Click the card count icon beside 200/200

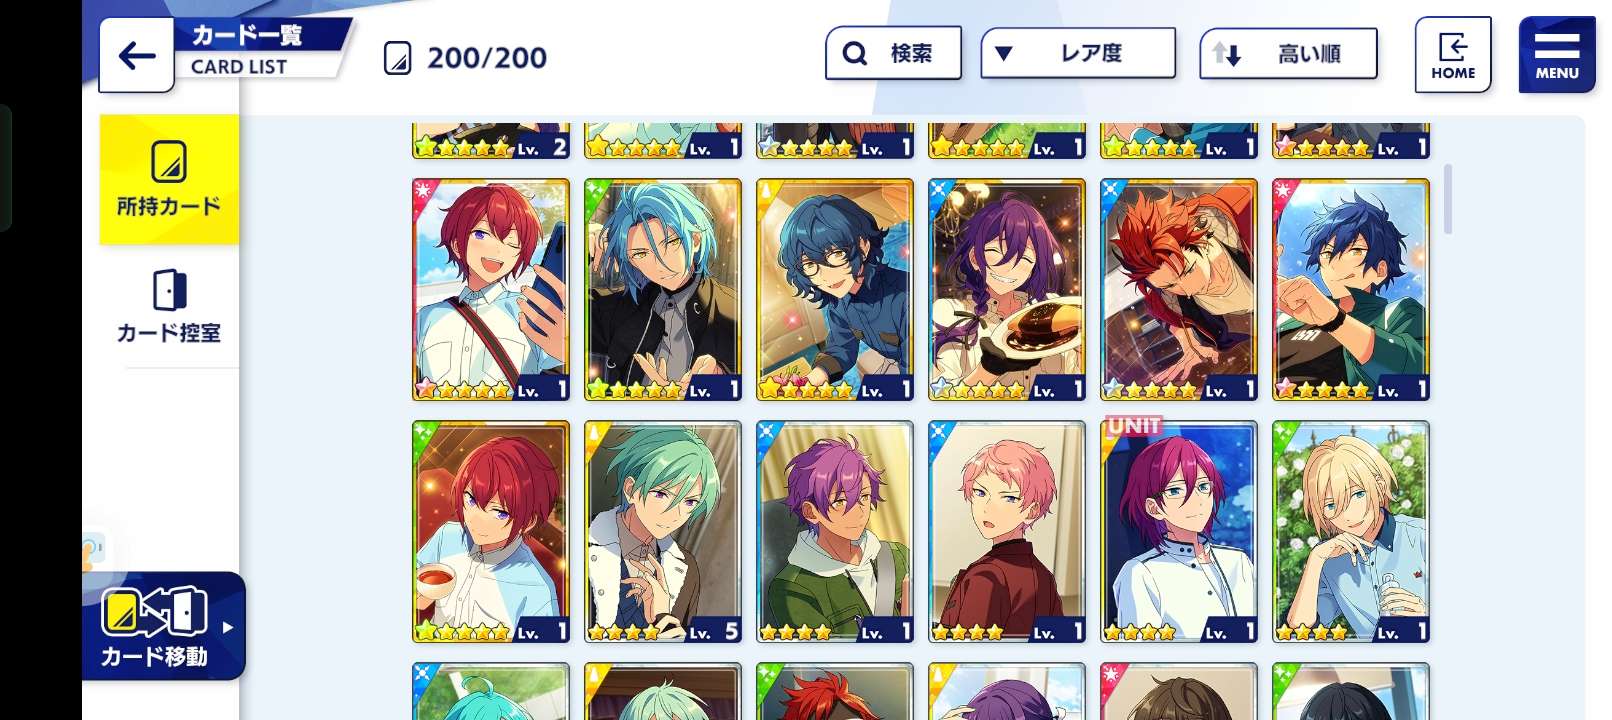(x=397, y=58)
